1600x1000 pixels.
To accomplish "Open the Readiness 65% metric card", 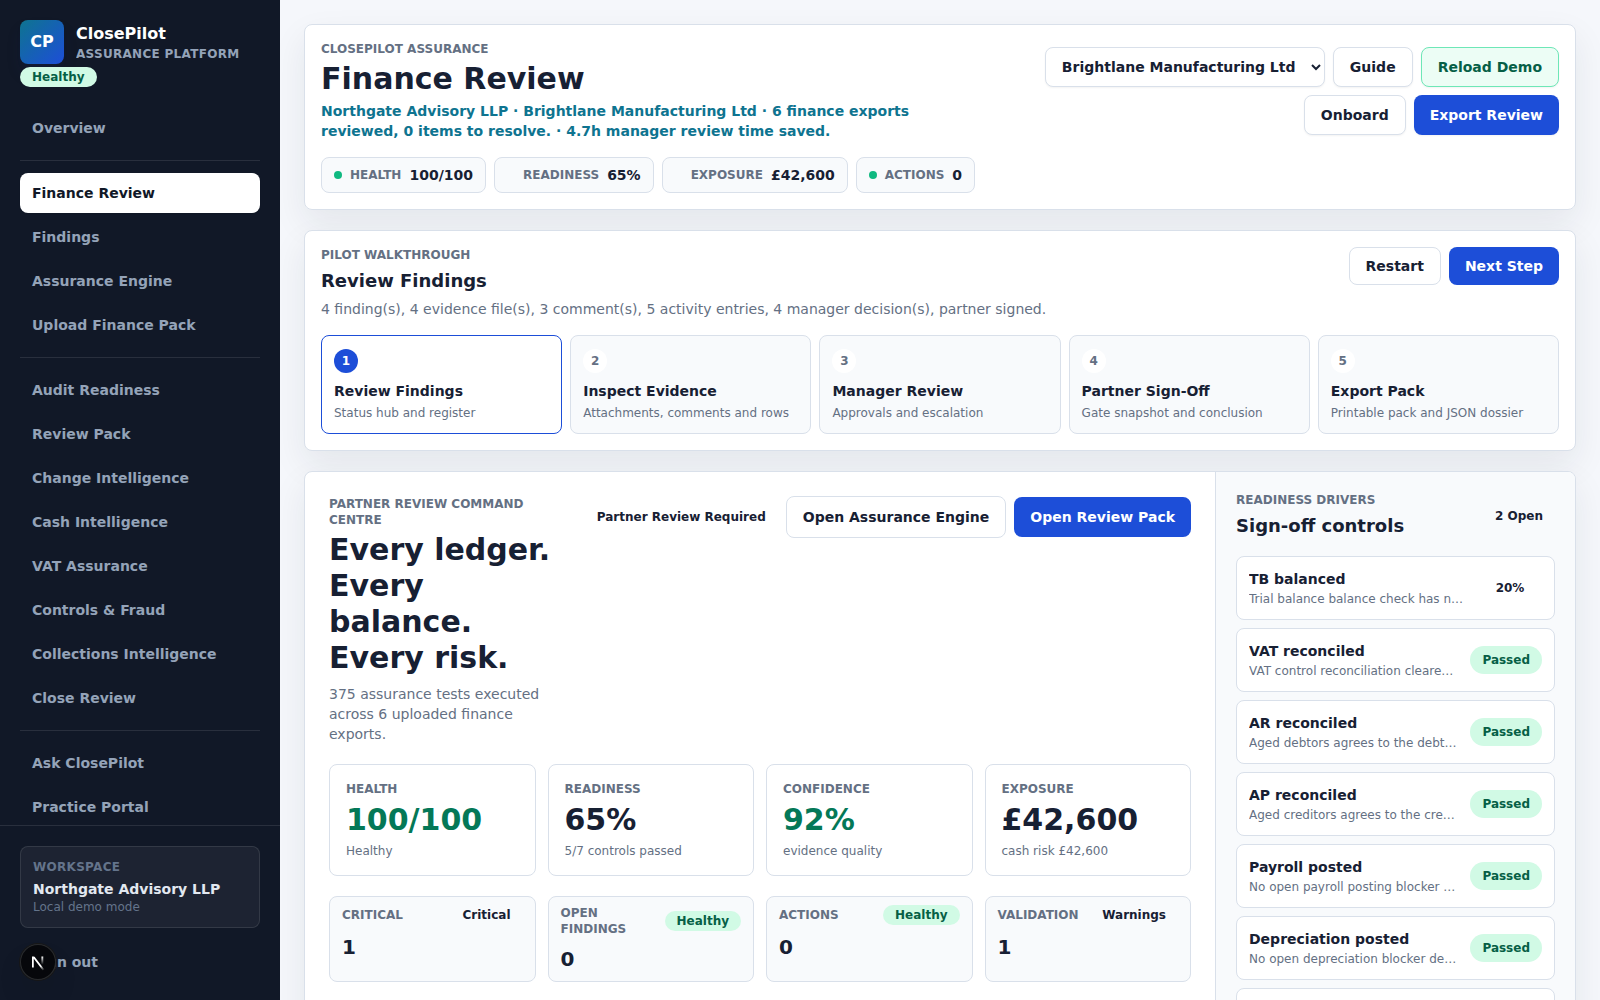I will click(x=650, y=820).
